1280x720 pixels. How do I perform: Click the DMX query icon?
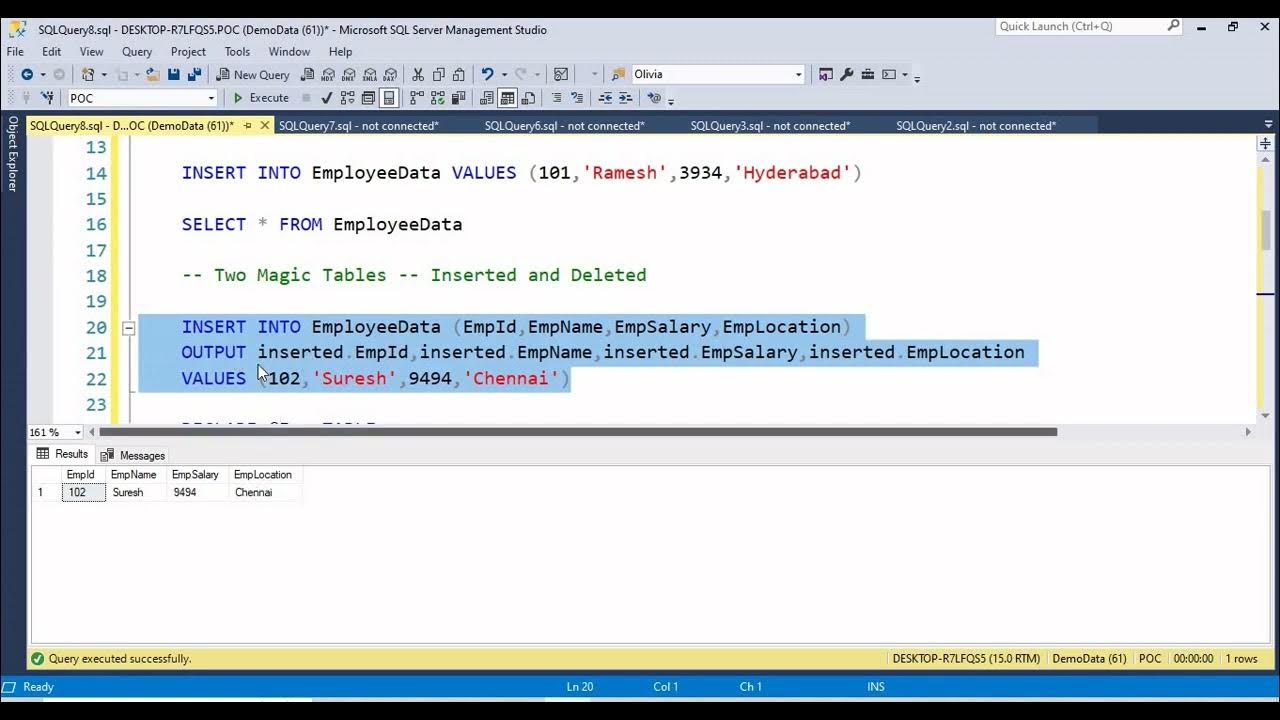[x=349, y=74]
